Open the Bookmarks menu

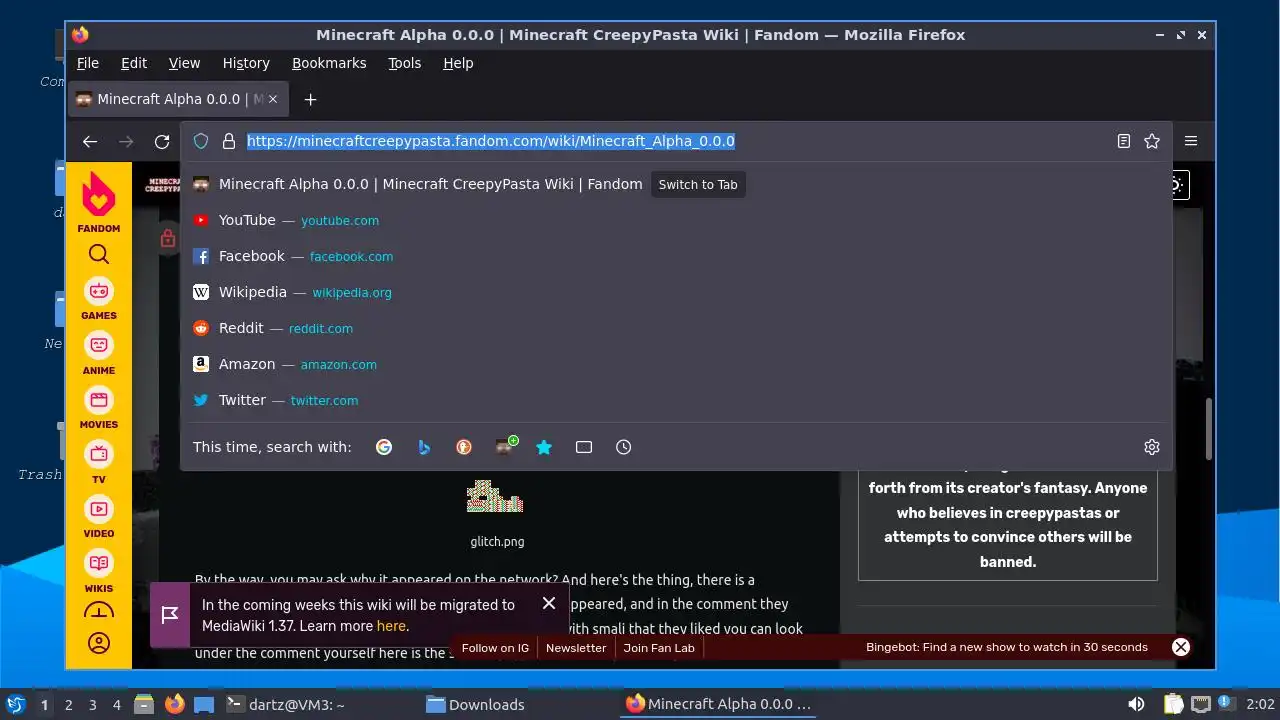[329, 63]
